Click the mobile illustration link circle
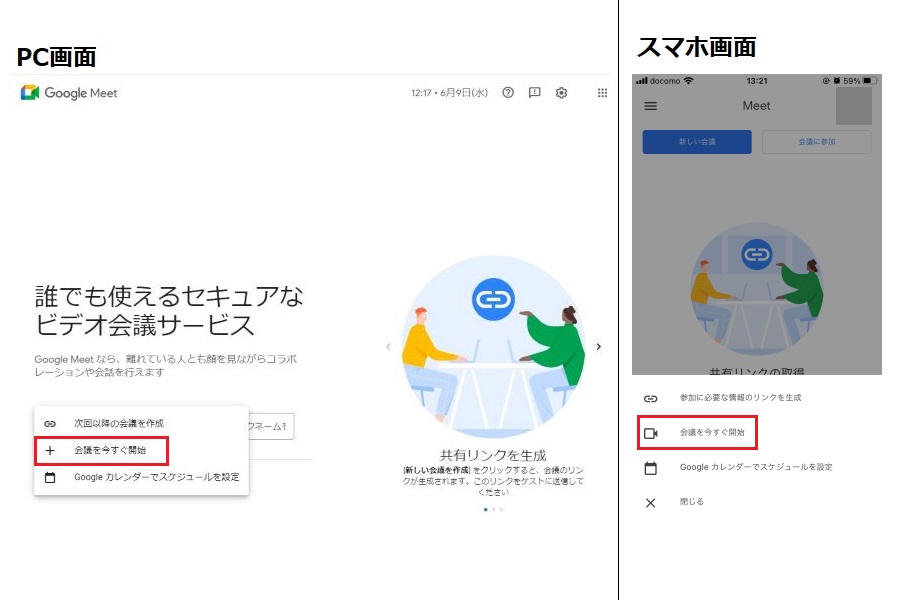The width and height of the screenshot is (900, 600). [x=757, y=254]
